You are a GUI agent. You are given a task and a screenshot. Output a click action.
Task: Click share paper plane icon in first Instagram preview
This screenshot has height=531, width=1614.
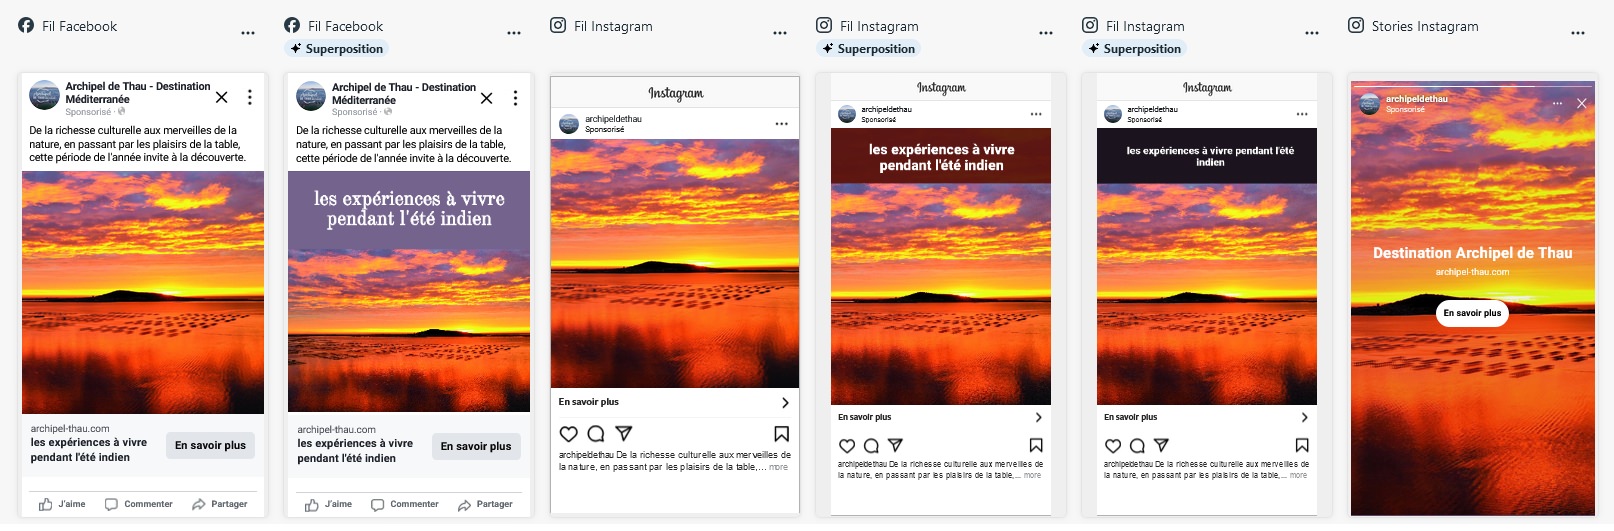[x=624, y=434]
